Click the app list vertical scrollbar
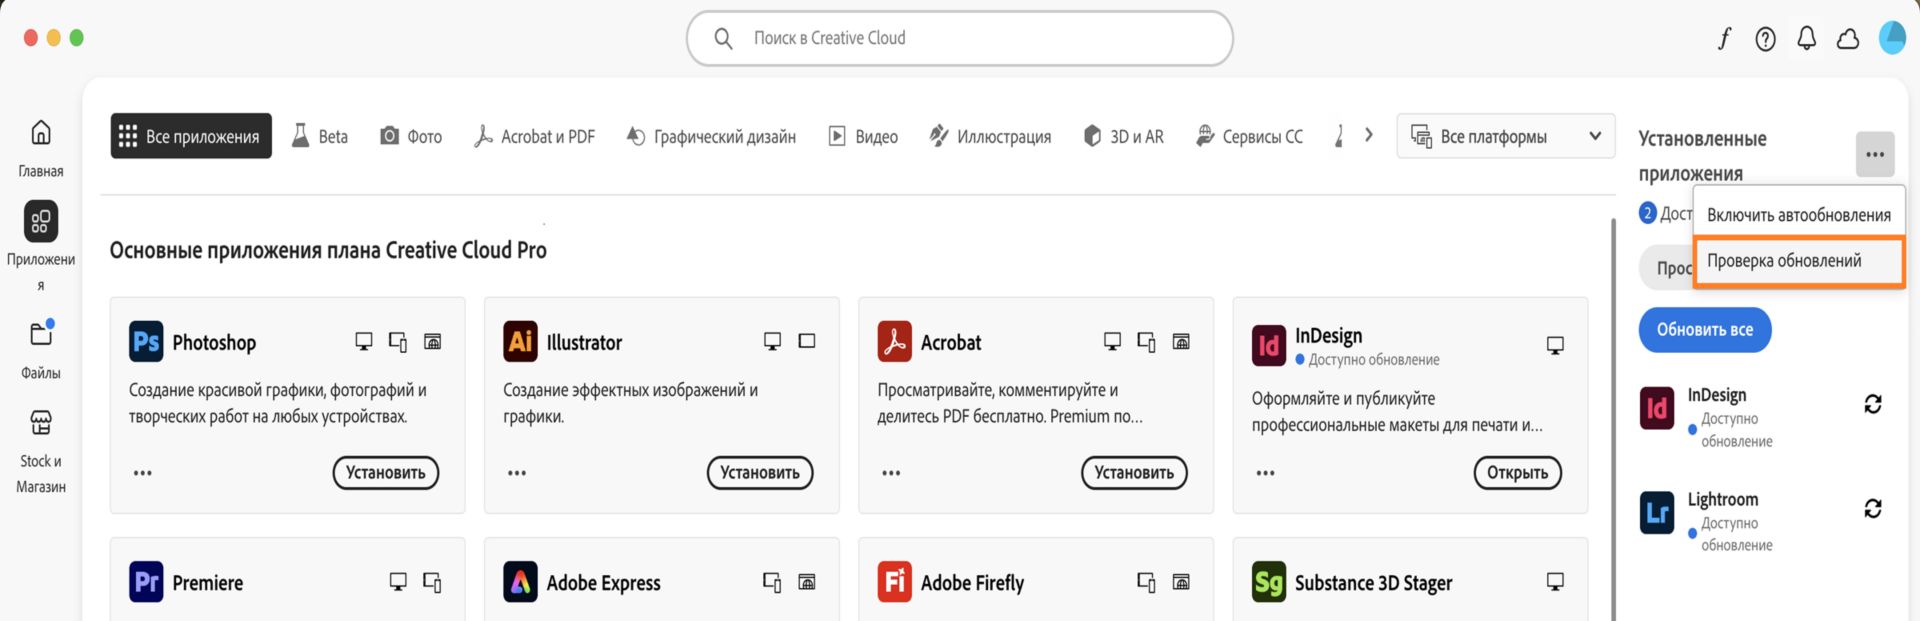This screenshot has height=621, width=1920. [x=1612, y=420]
